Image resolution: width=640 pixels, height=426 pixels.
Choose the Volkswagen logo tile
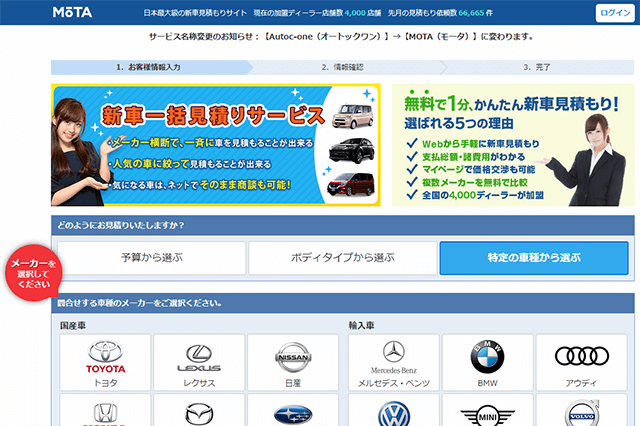[393, 410]
